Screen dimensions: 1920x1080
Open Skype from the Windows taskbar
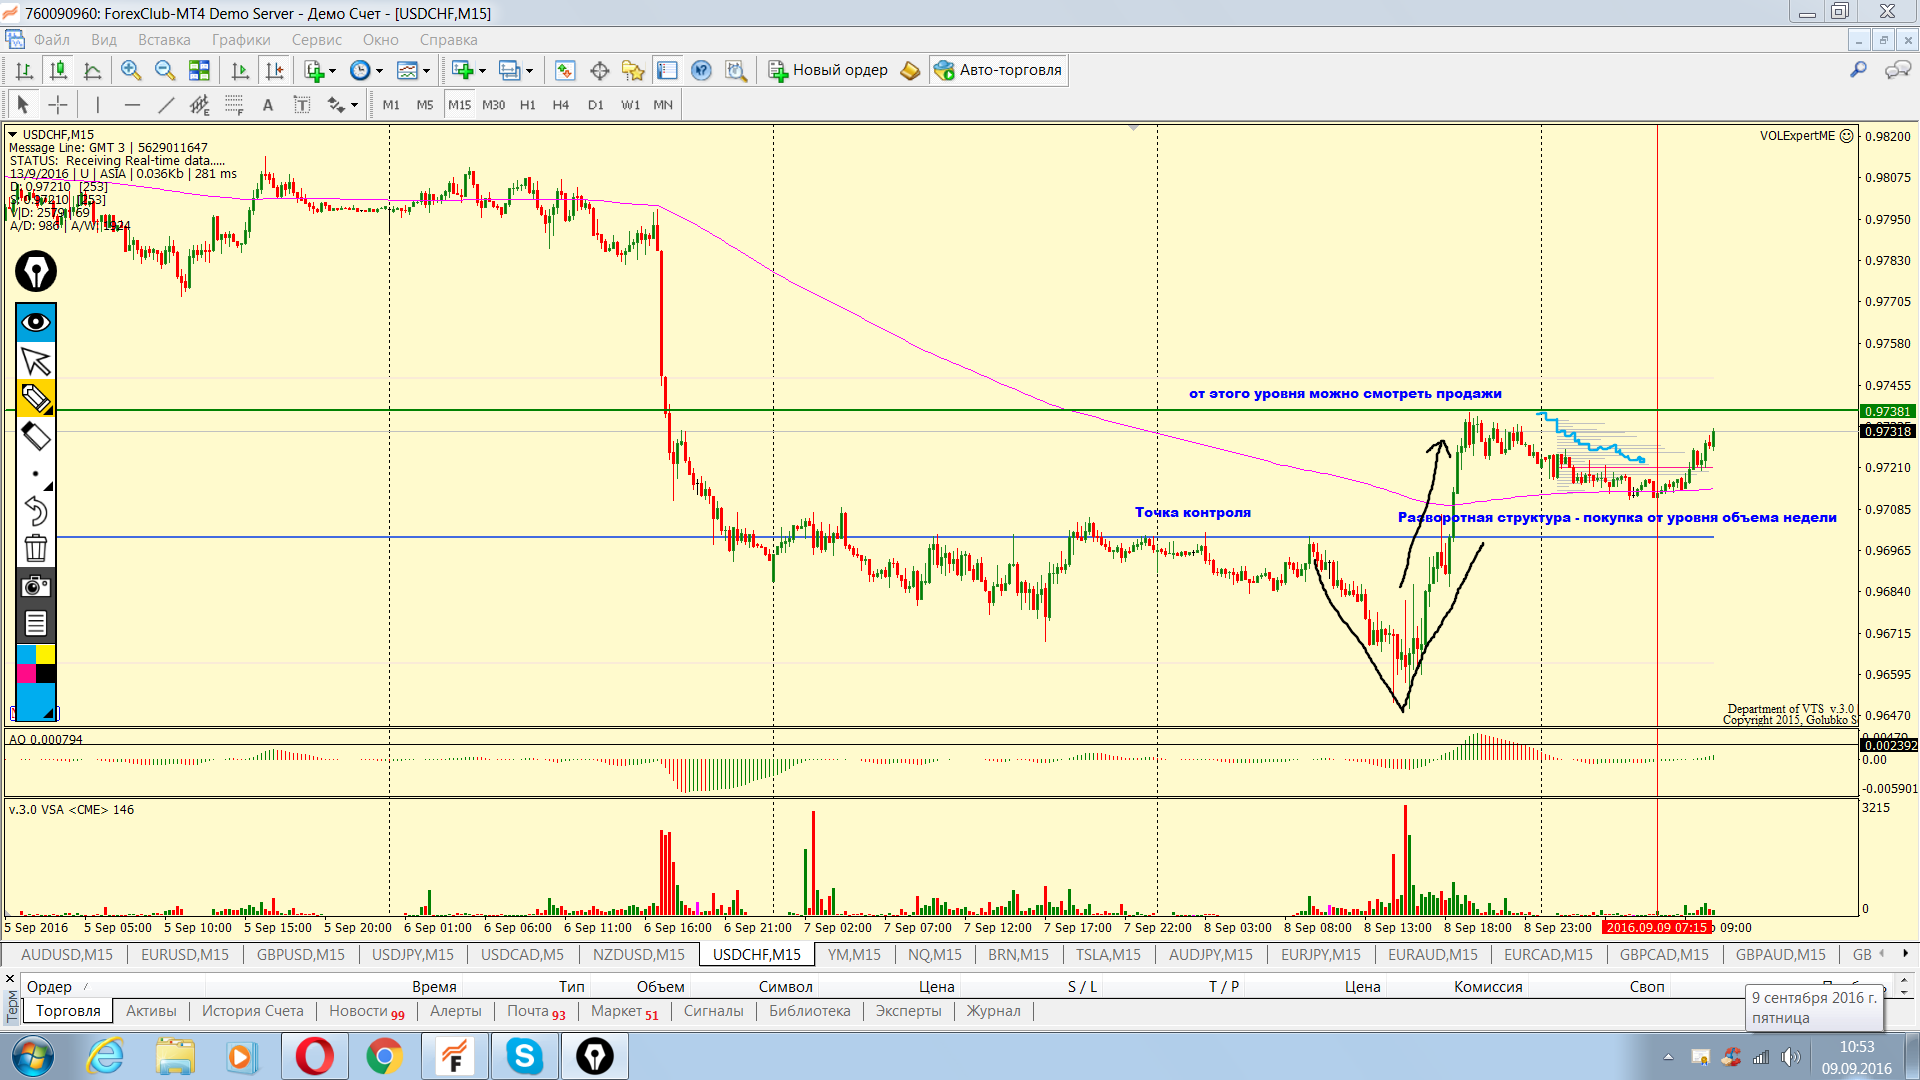click(524, 1056)
